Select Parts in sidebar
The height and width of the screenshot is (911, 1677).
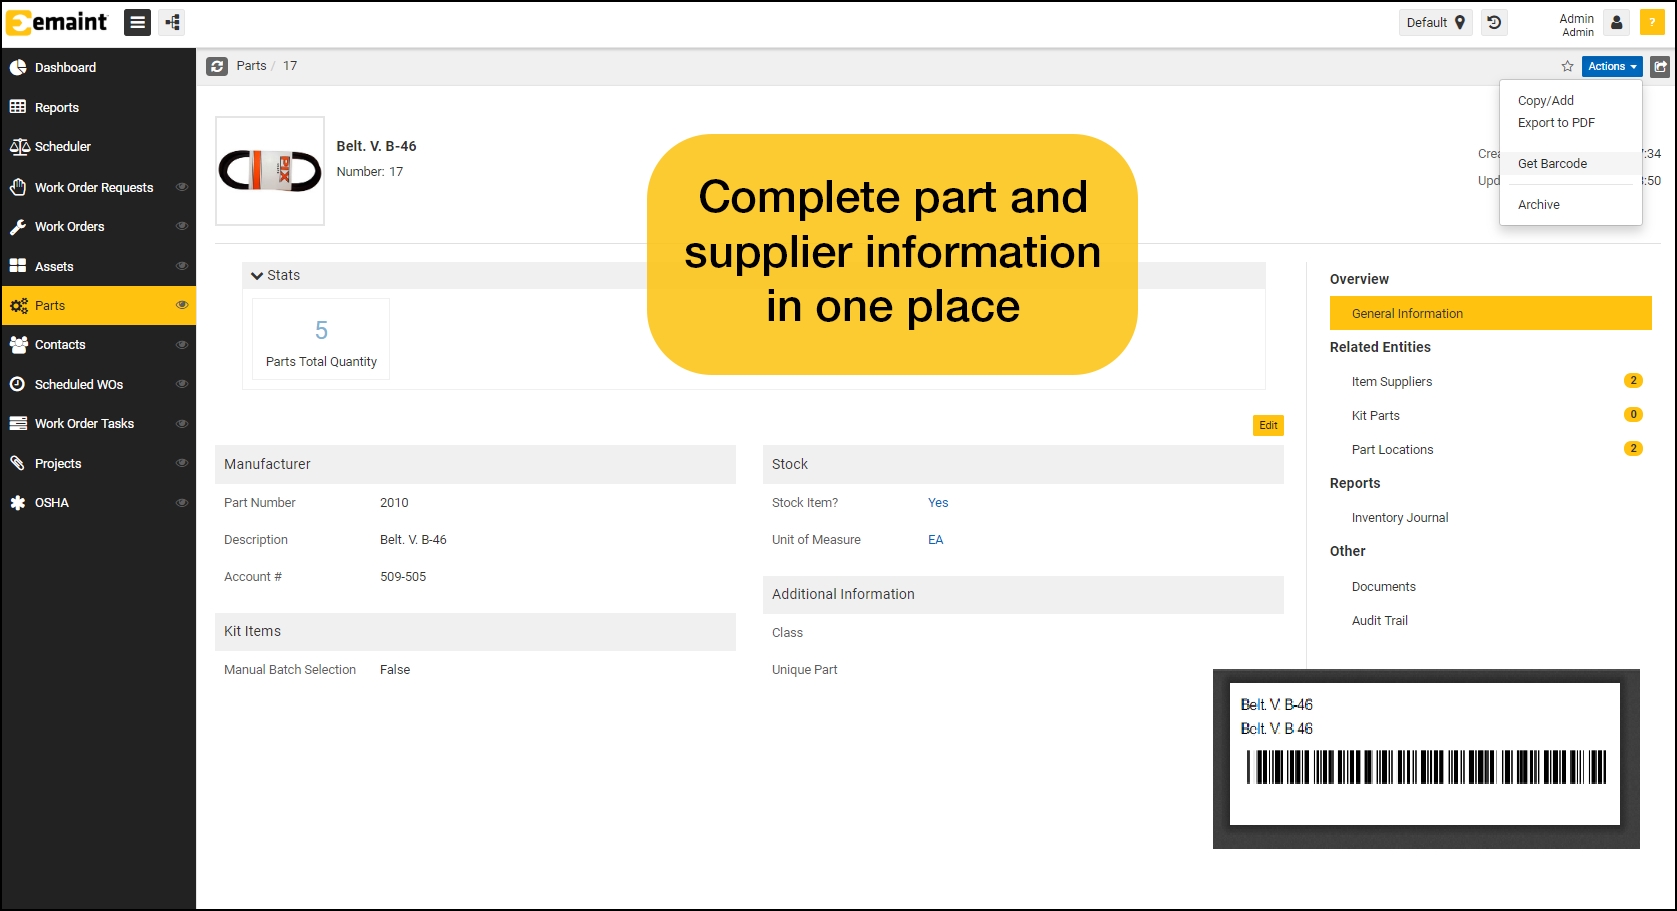(98, 305)
